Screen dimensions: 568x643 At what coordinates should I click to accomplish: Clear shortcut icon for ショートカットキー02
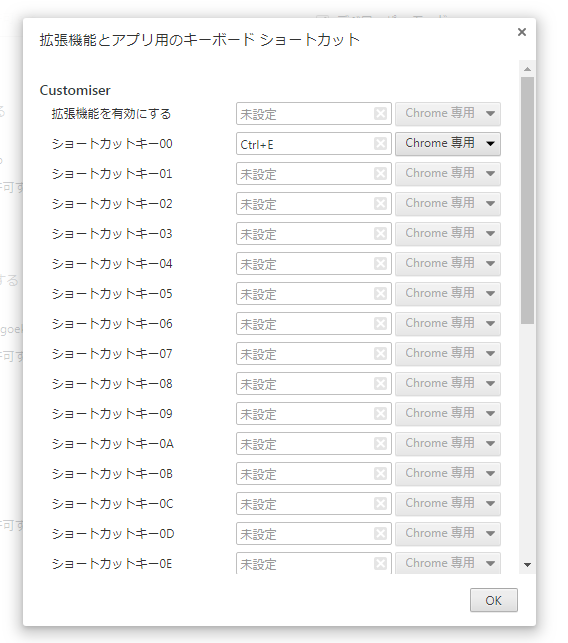tap(380, 203)
